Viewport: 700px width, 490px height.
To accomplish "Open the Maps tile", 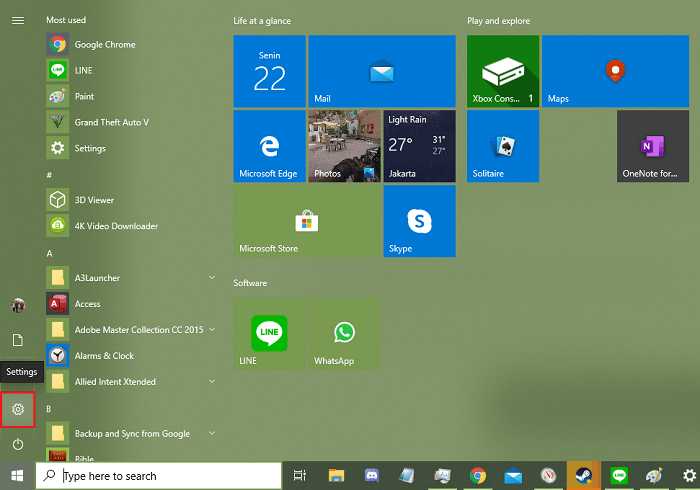I will pyautogui.click(x=616, y=71).
